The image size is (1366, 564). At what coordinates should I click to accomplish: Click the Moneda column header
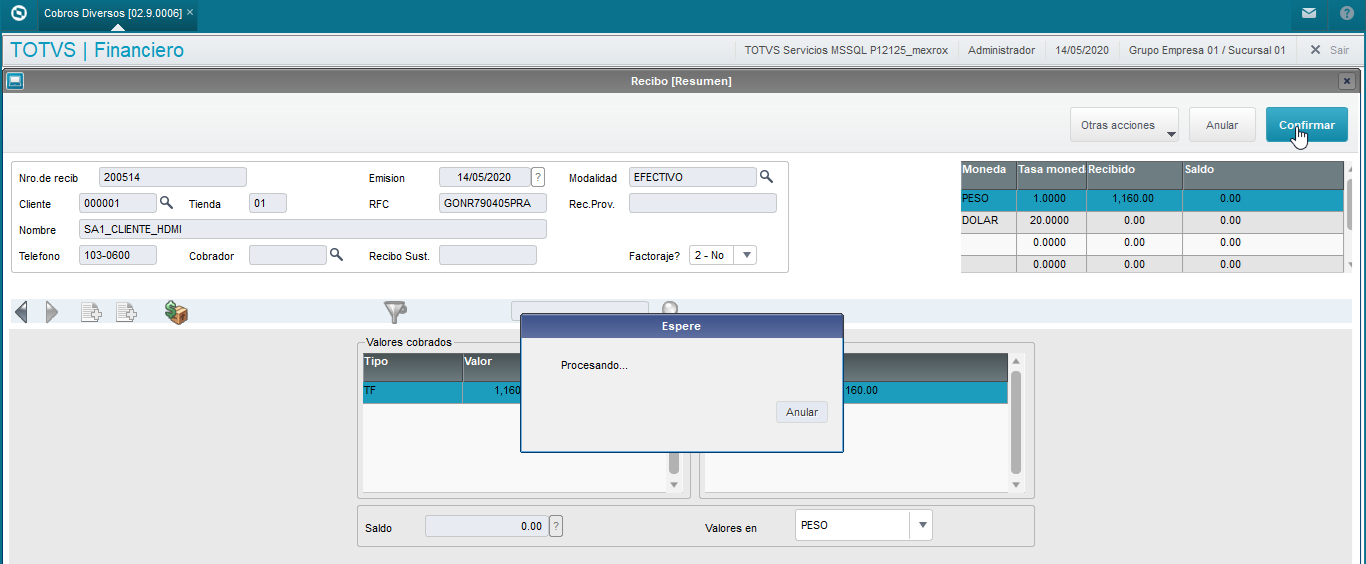point(988,175)
